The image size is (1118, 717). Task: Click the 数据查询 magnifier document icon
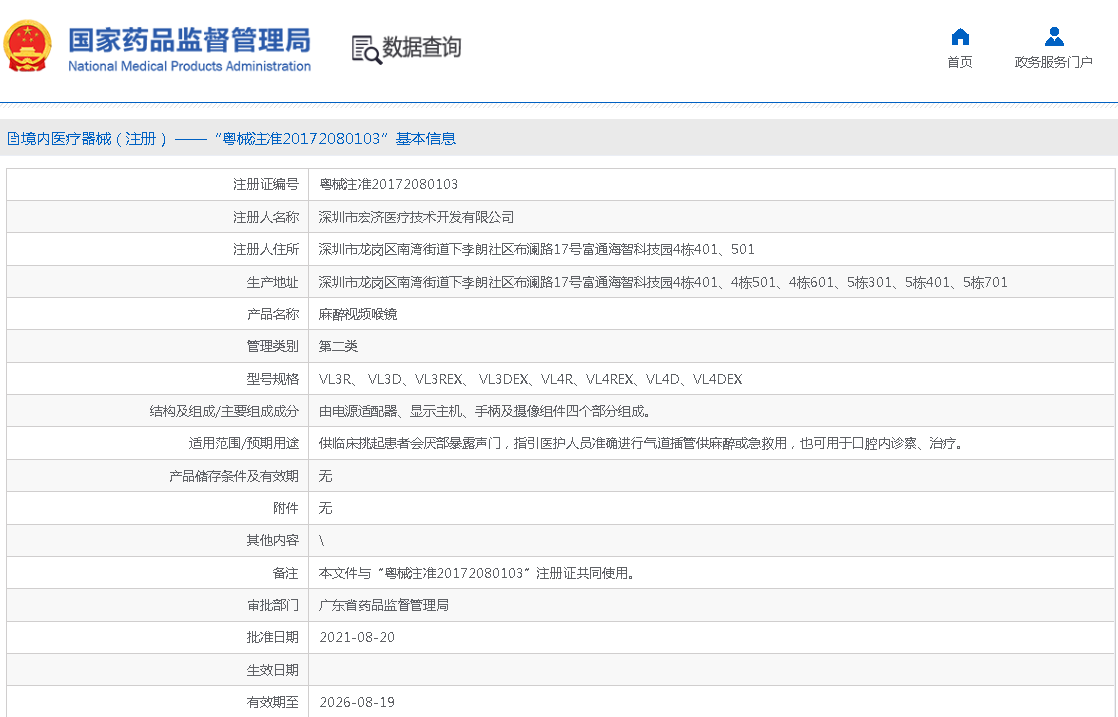(x=366, y=49)
